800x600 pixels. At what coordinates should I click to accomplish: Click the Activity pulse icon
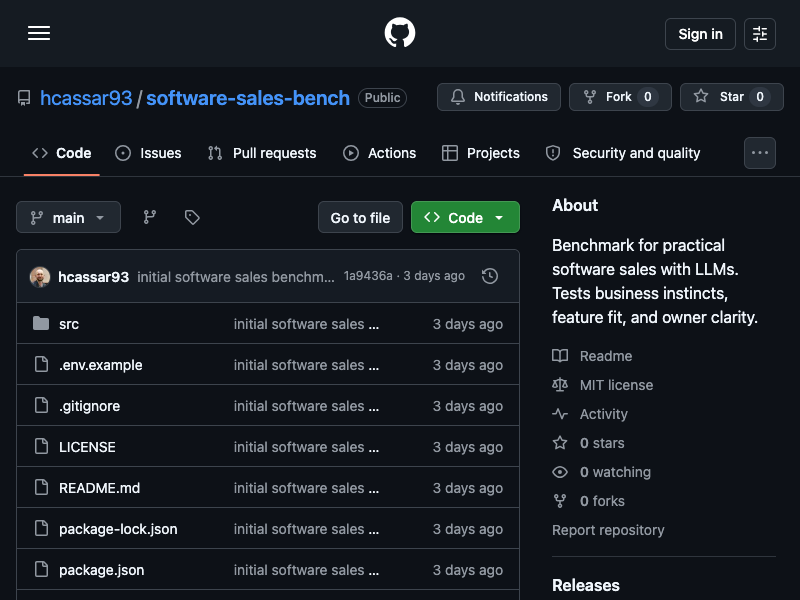pos(560,414)
